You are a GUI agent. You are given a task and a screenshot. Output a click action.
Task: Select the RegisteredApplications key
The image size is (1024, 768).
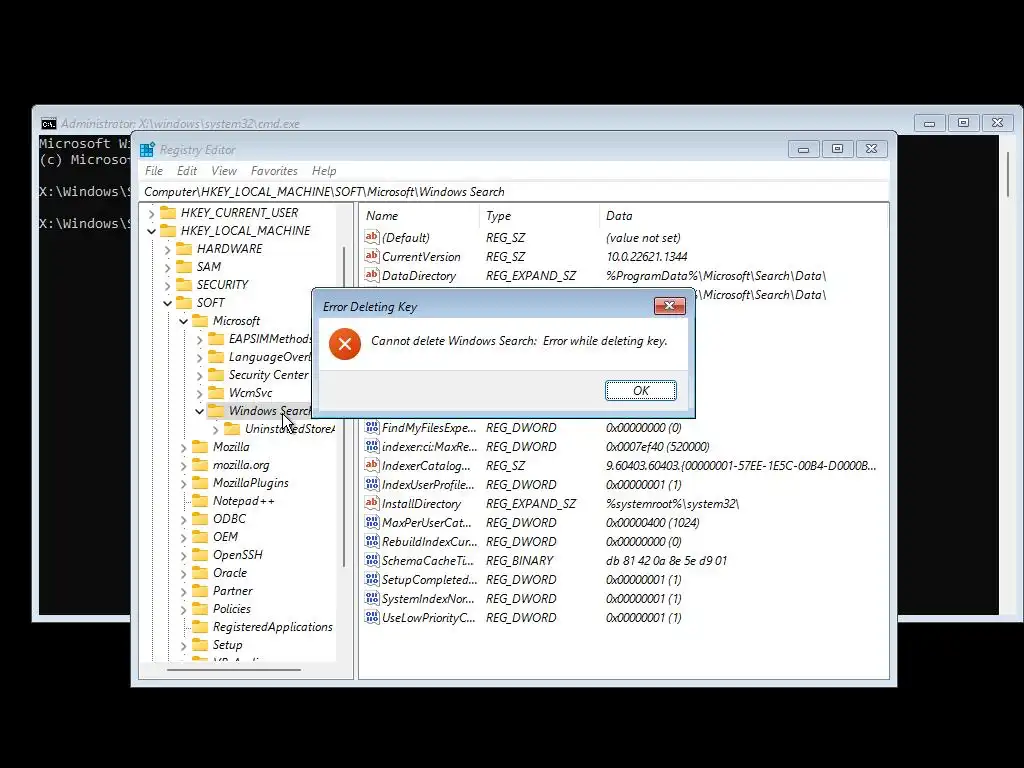tap(273, 626)
